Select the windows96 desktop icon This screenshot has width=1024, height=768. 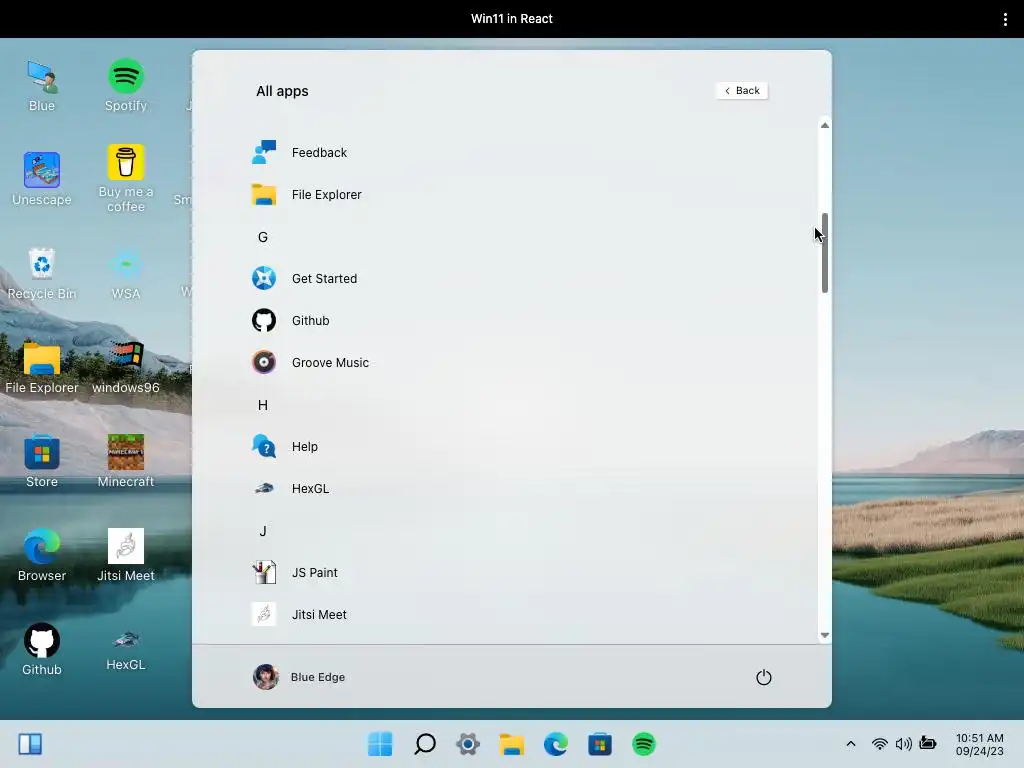pos(126,368)
